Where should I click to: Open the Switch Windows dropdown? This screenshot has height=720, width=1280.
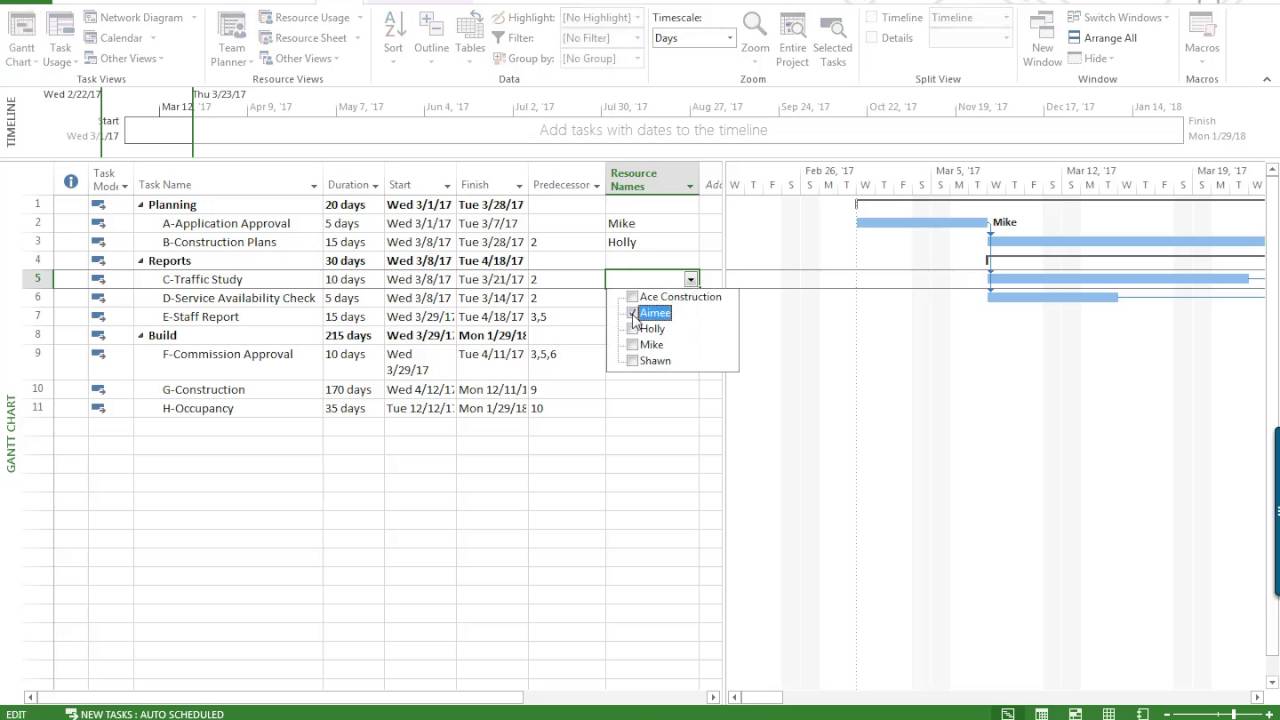tap(1118, 17)
